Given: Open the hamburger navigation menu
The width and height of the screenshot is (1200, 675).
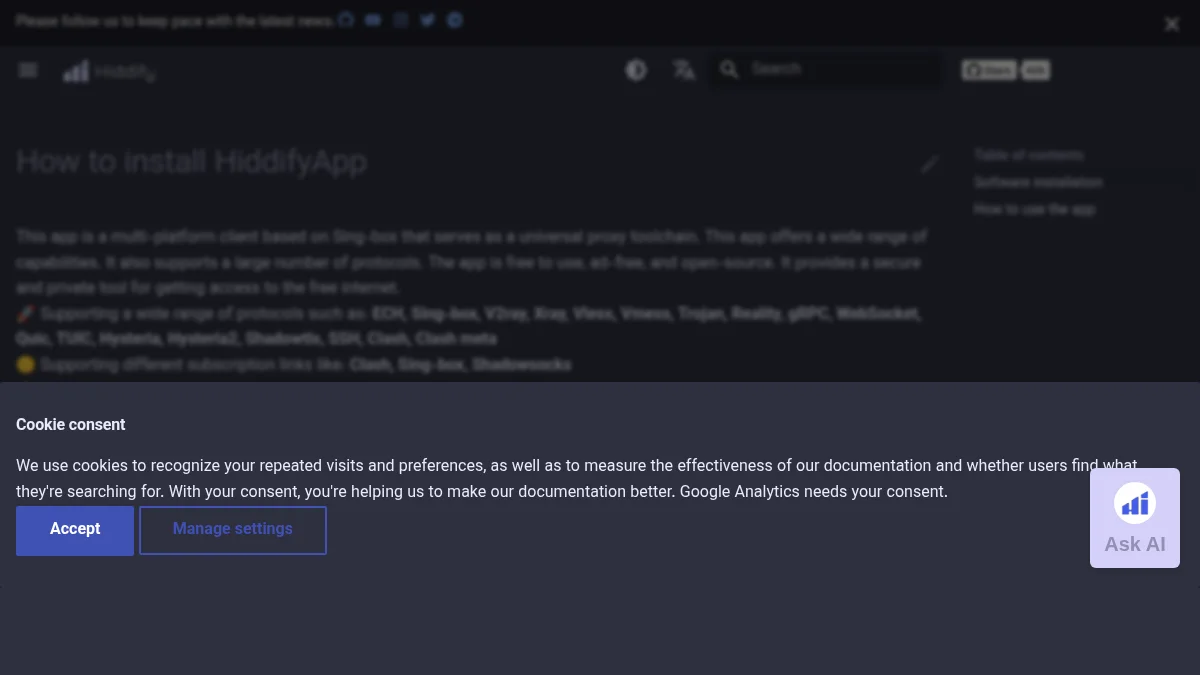Looking at the screenshot, I should (x=28, y=70).
